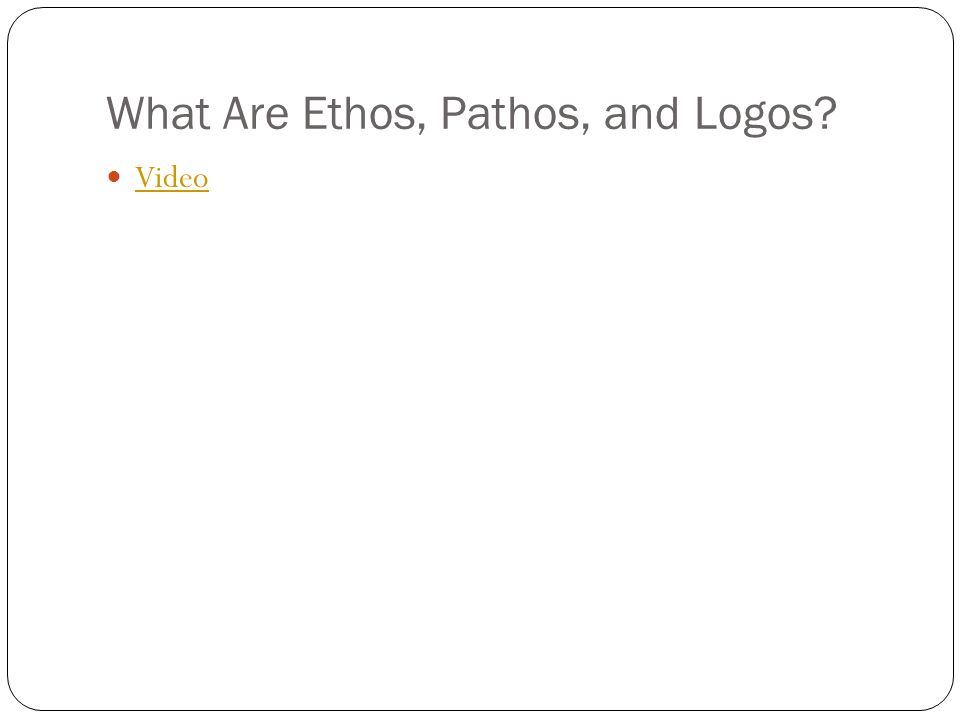
Task: Click the capital "L" in Logos
Action: point(706,113)
